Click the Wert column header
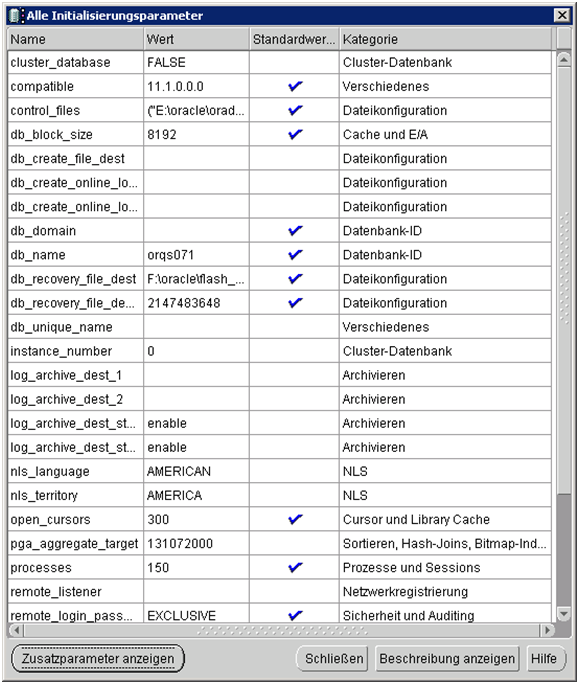The image size is (579, 684). [x=196, y=39]
